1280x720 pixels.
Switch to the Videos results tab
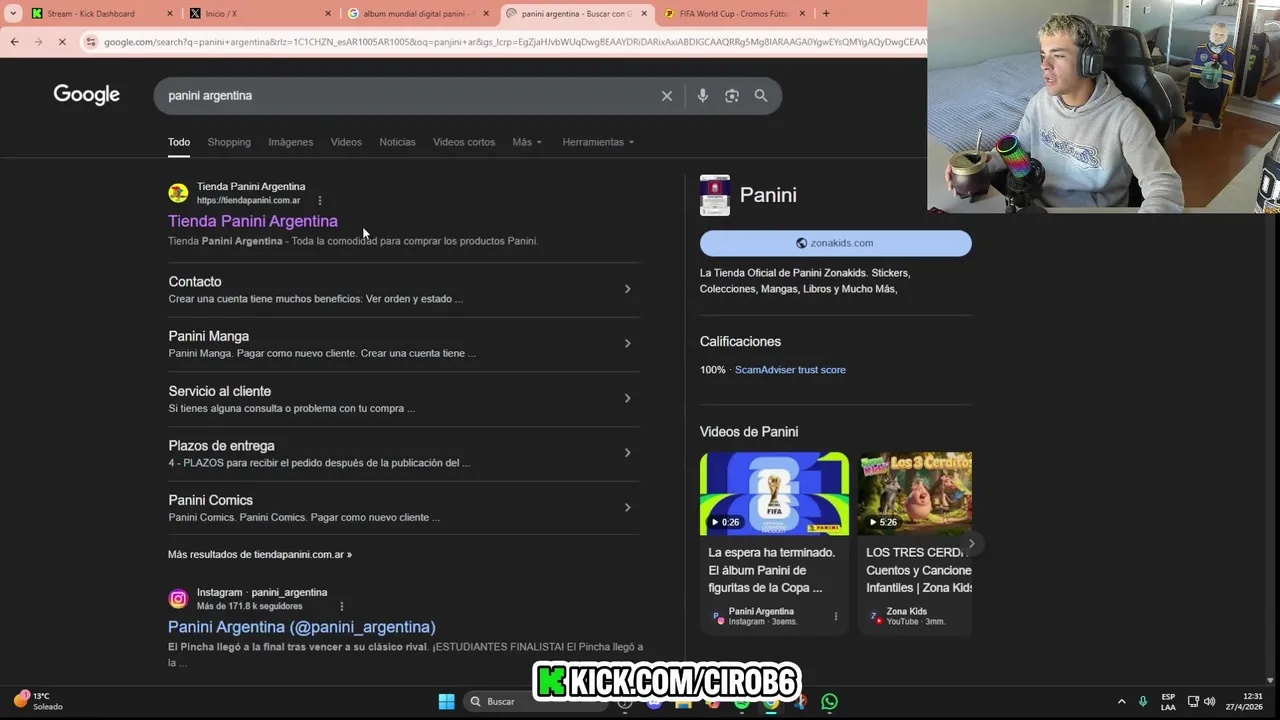[346, 142]
